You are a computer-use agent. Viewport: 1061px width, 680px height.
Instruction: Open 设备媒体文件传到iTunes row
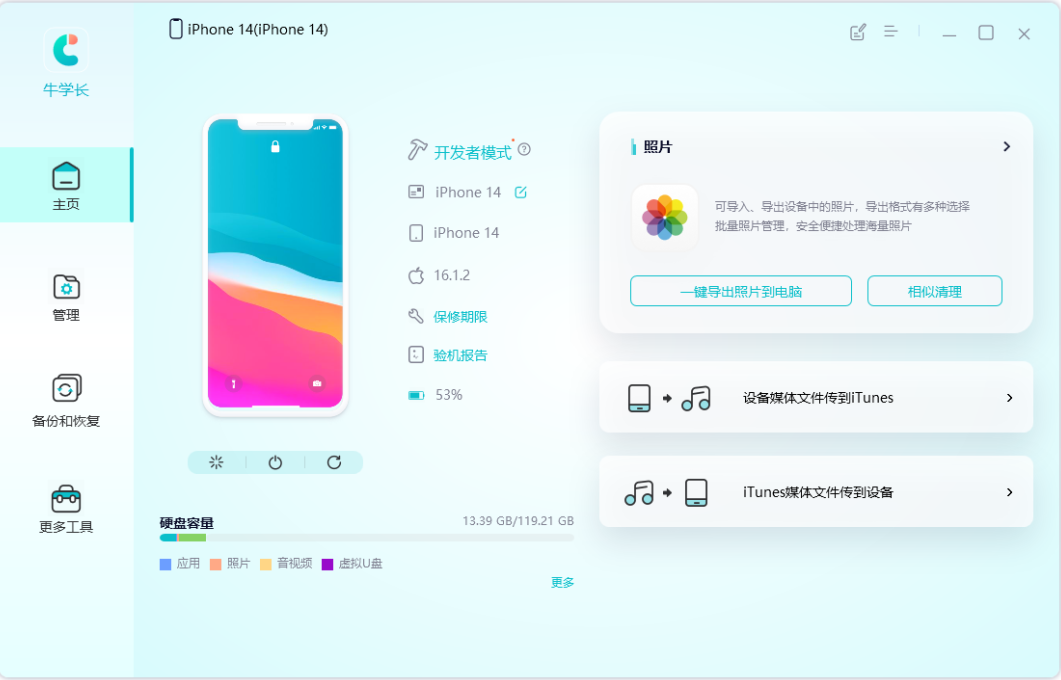pos(816,397)
